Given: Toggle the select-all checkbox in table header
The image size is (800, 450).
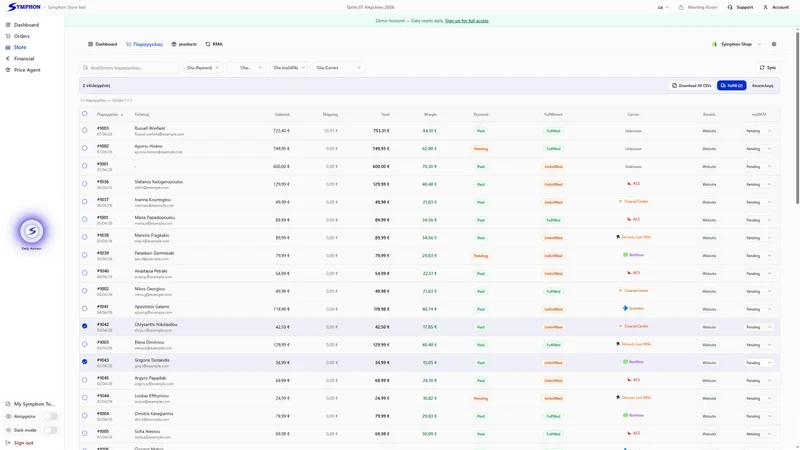Looking at the screenshot, I should pyautogui.click(x=85, y=114).
